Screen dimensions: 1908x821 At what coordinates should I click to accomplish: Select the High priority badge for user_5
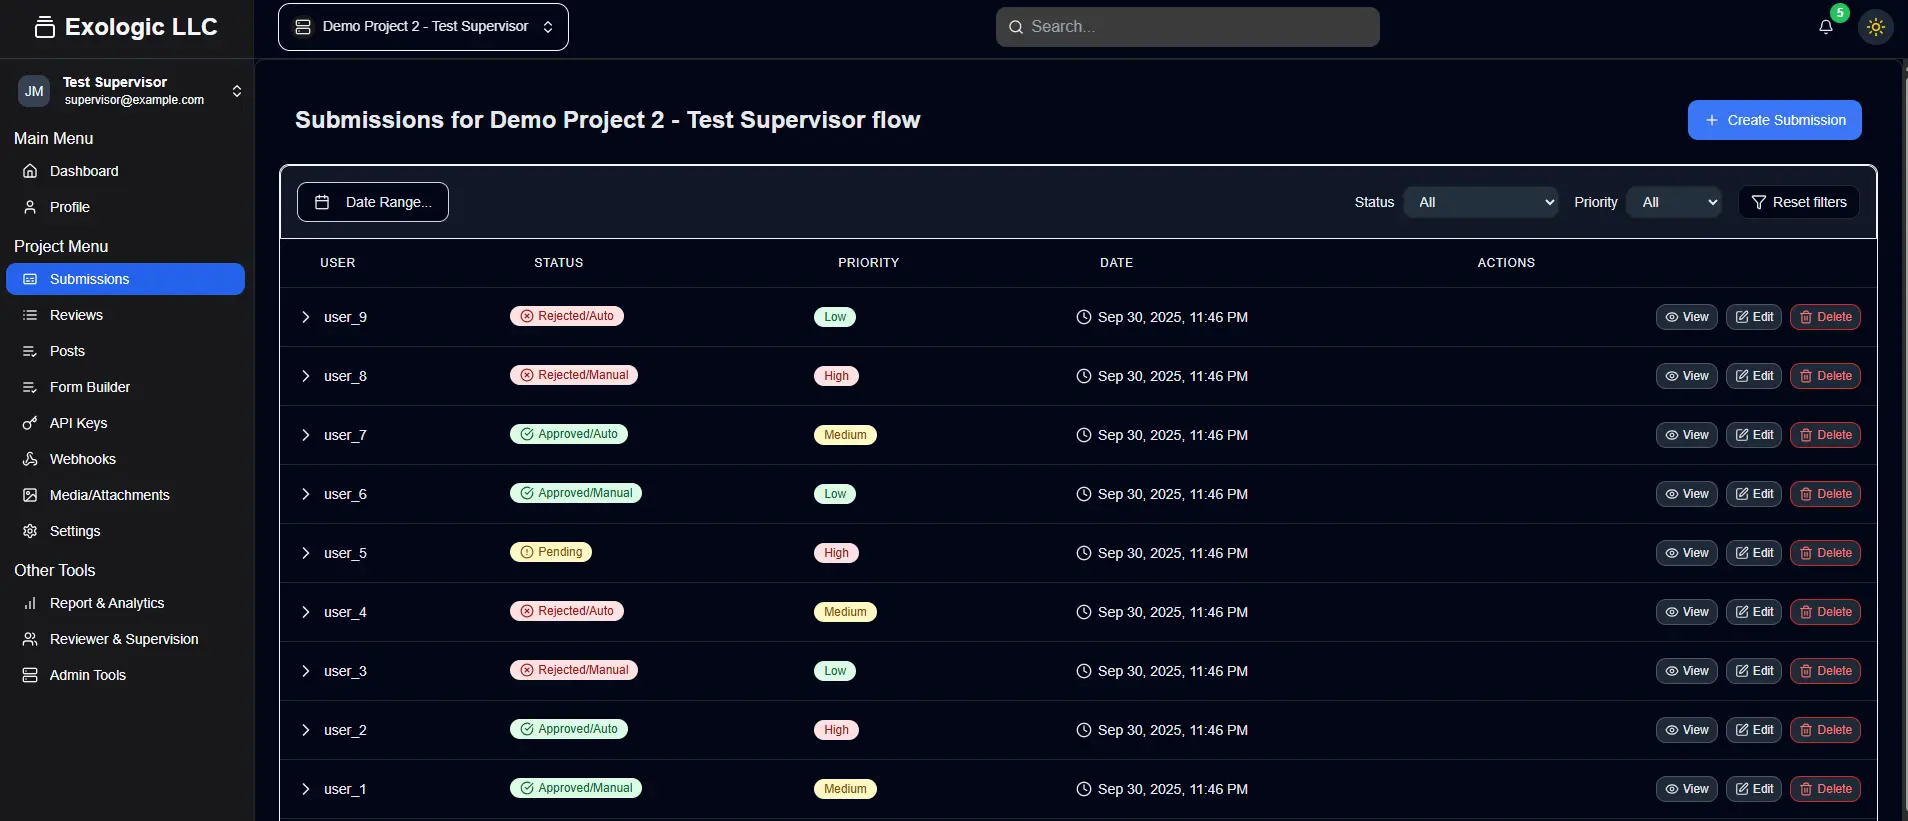click(x=836, y=553)
